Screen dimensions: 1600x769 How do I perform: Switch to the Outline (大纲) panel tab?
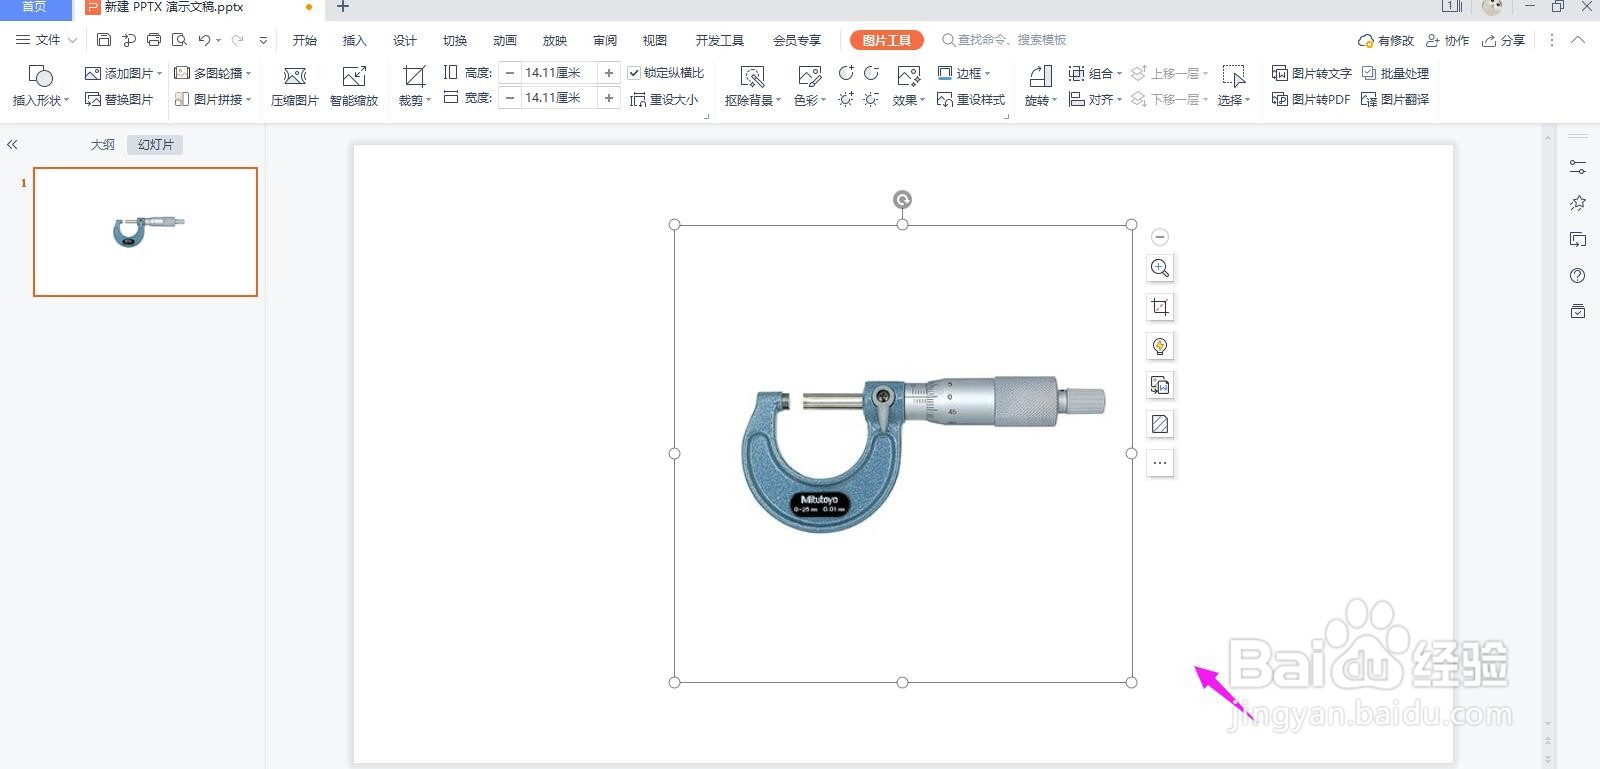pos(103,145)
